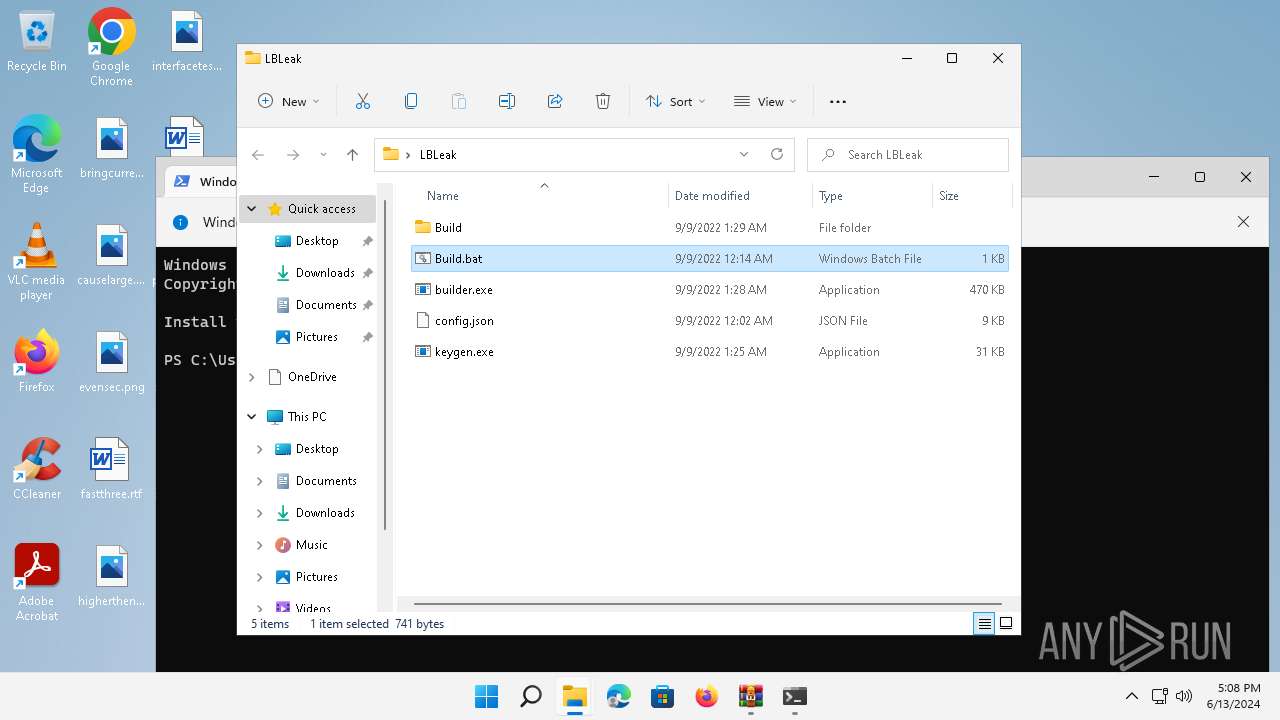Open File Explorer from taskbar
The height and width of the screenshot is (720, 1280).
pyautogui.click(x=575, y=696)
